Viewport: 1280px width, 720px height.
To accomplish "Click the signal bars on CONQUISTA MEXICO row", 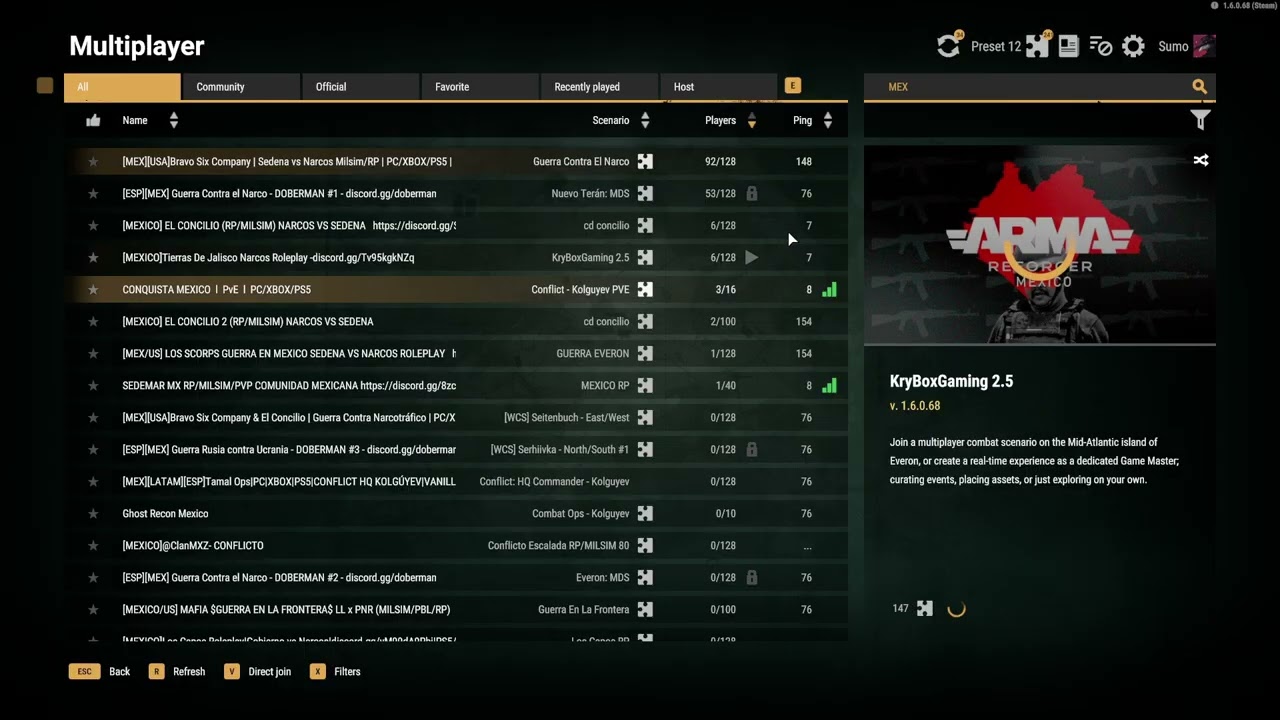I will [x=829, y=290].
